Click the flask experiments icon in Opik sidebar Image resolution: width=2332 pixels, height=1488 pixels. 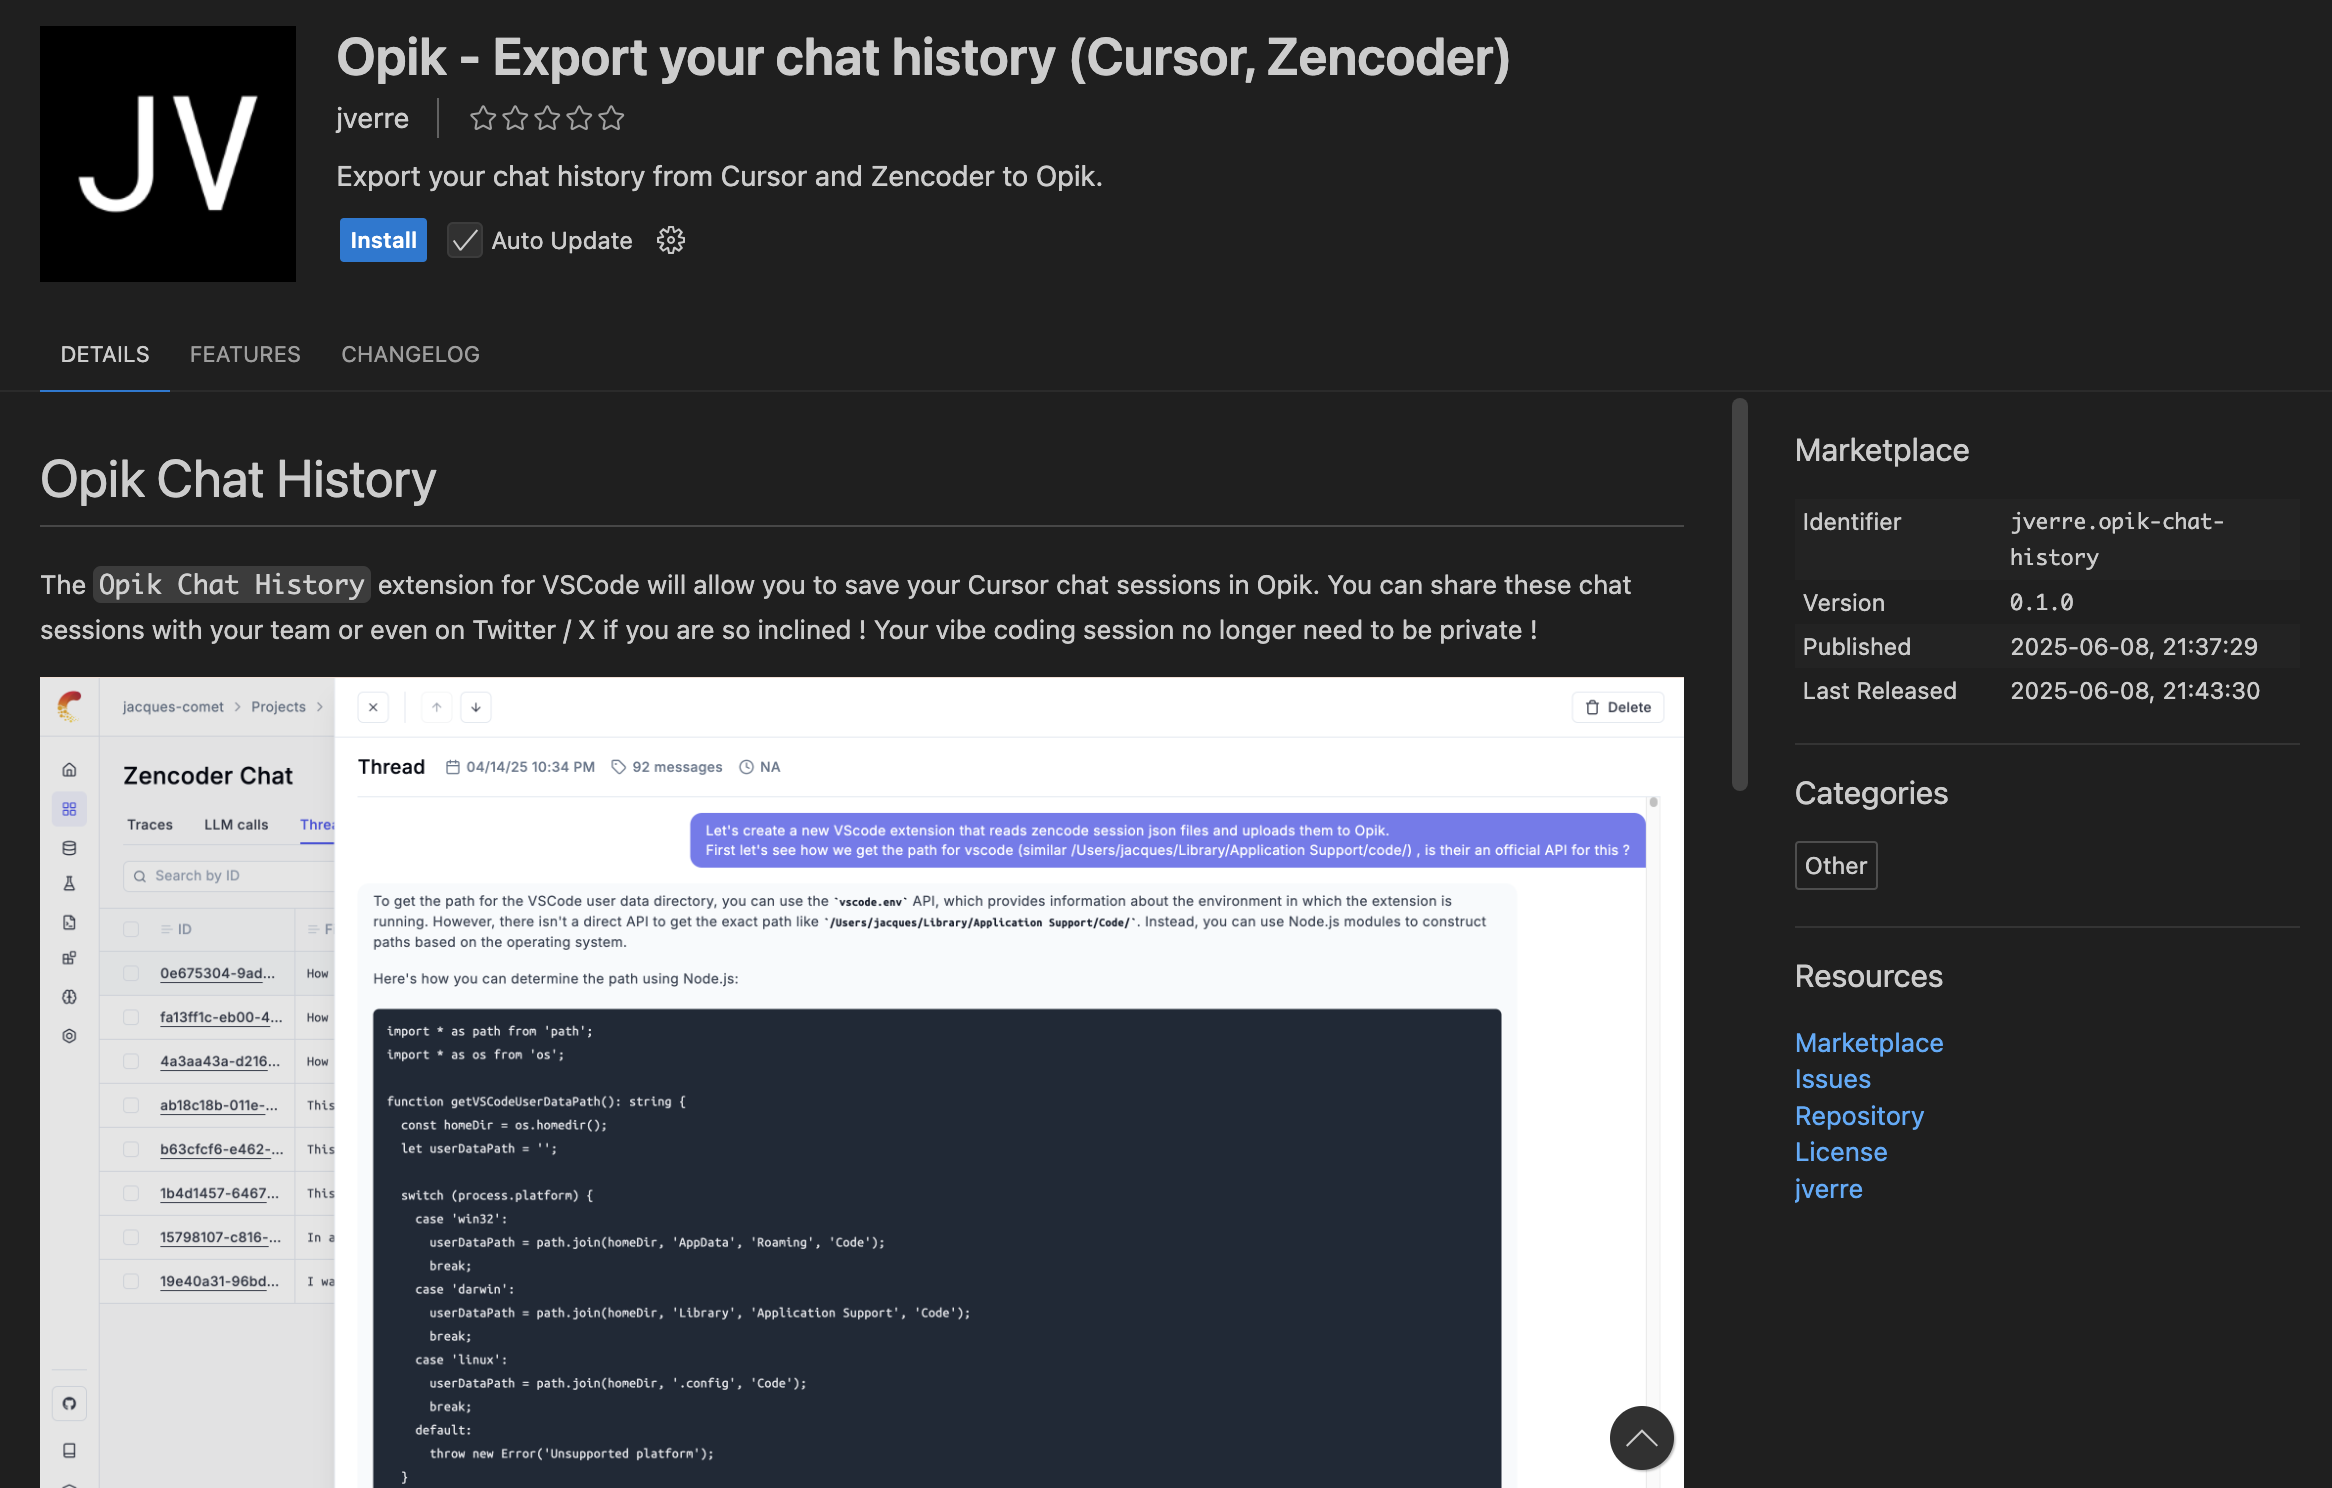click(69, 883)
